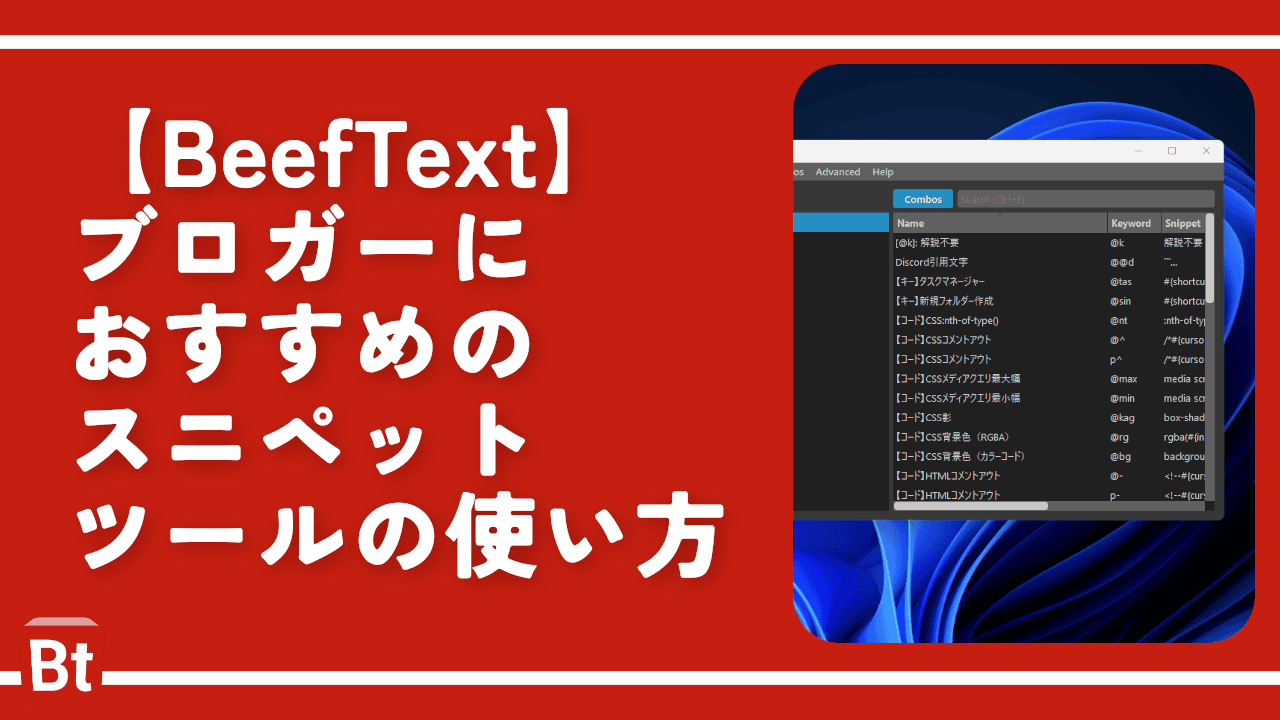This screenshot has width=1280, height=720.
Task: Focus the Search (Ctrl+F) field
Action: click(x=1085, y=199)
